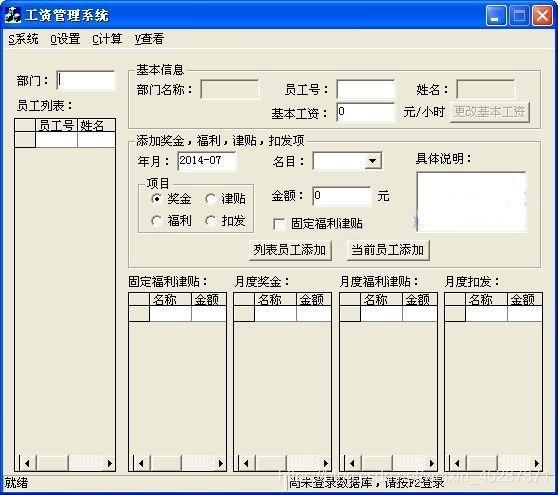Click the 员工号 column header in employee list
The image size is (558, 495).
pos(56,125)
